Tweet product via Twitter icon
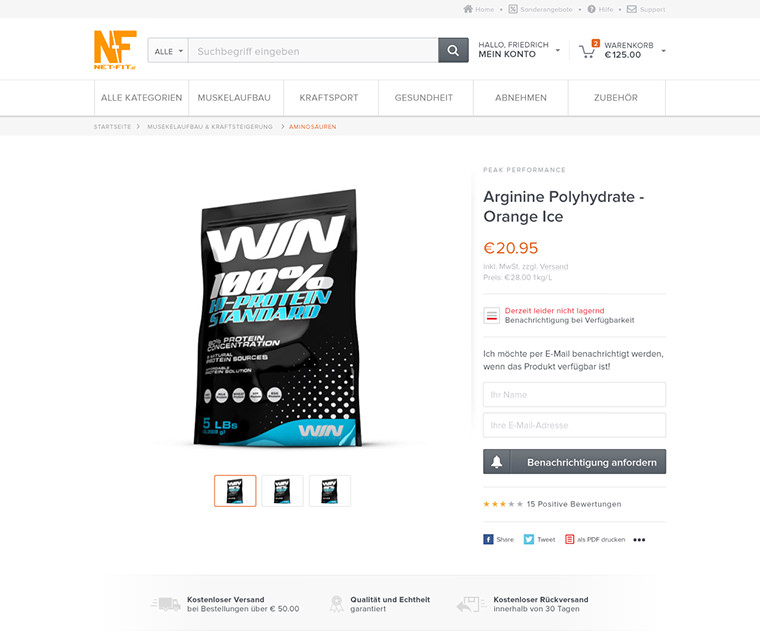The image size is (760, 638). [x=529, y=540]
